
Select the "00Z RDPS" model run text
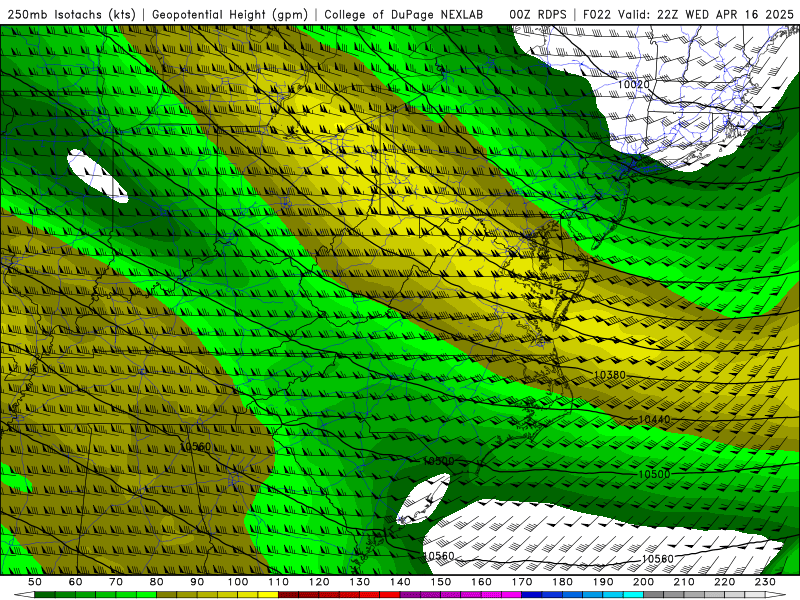click(x=538, y=15)
